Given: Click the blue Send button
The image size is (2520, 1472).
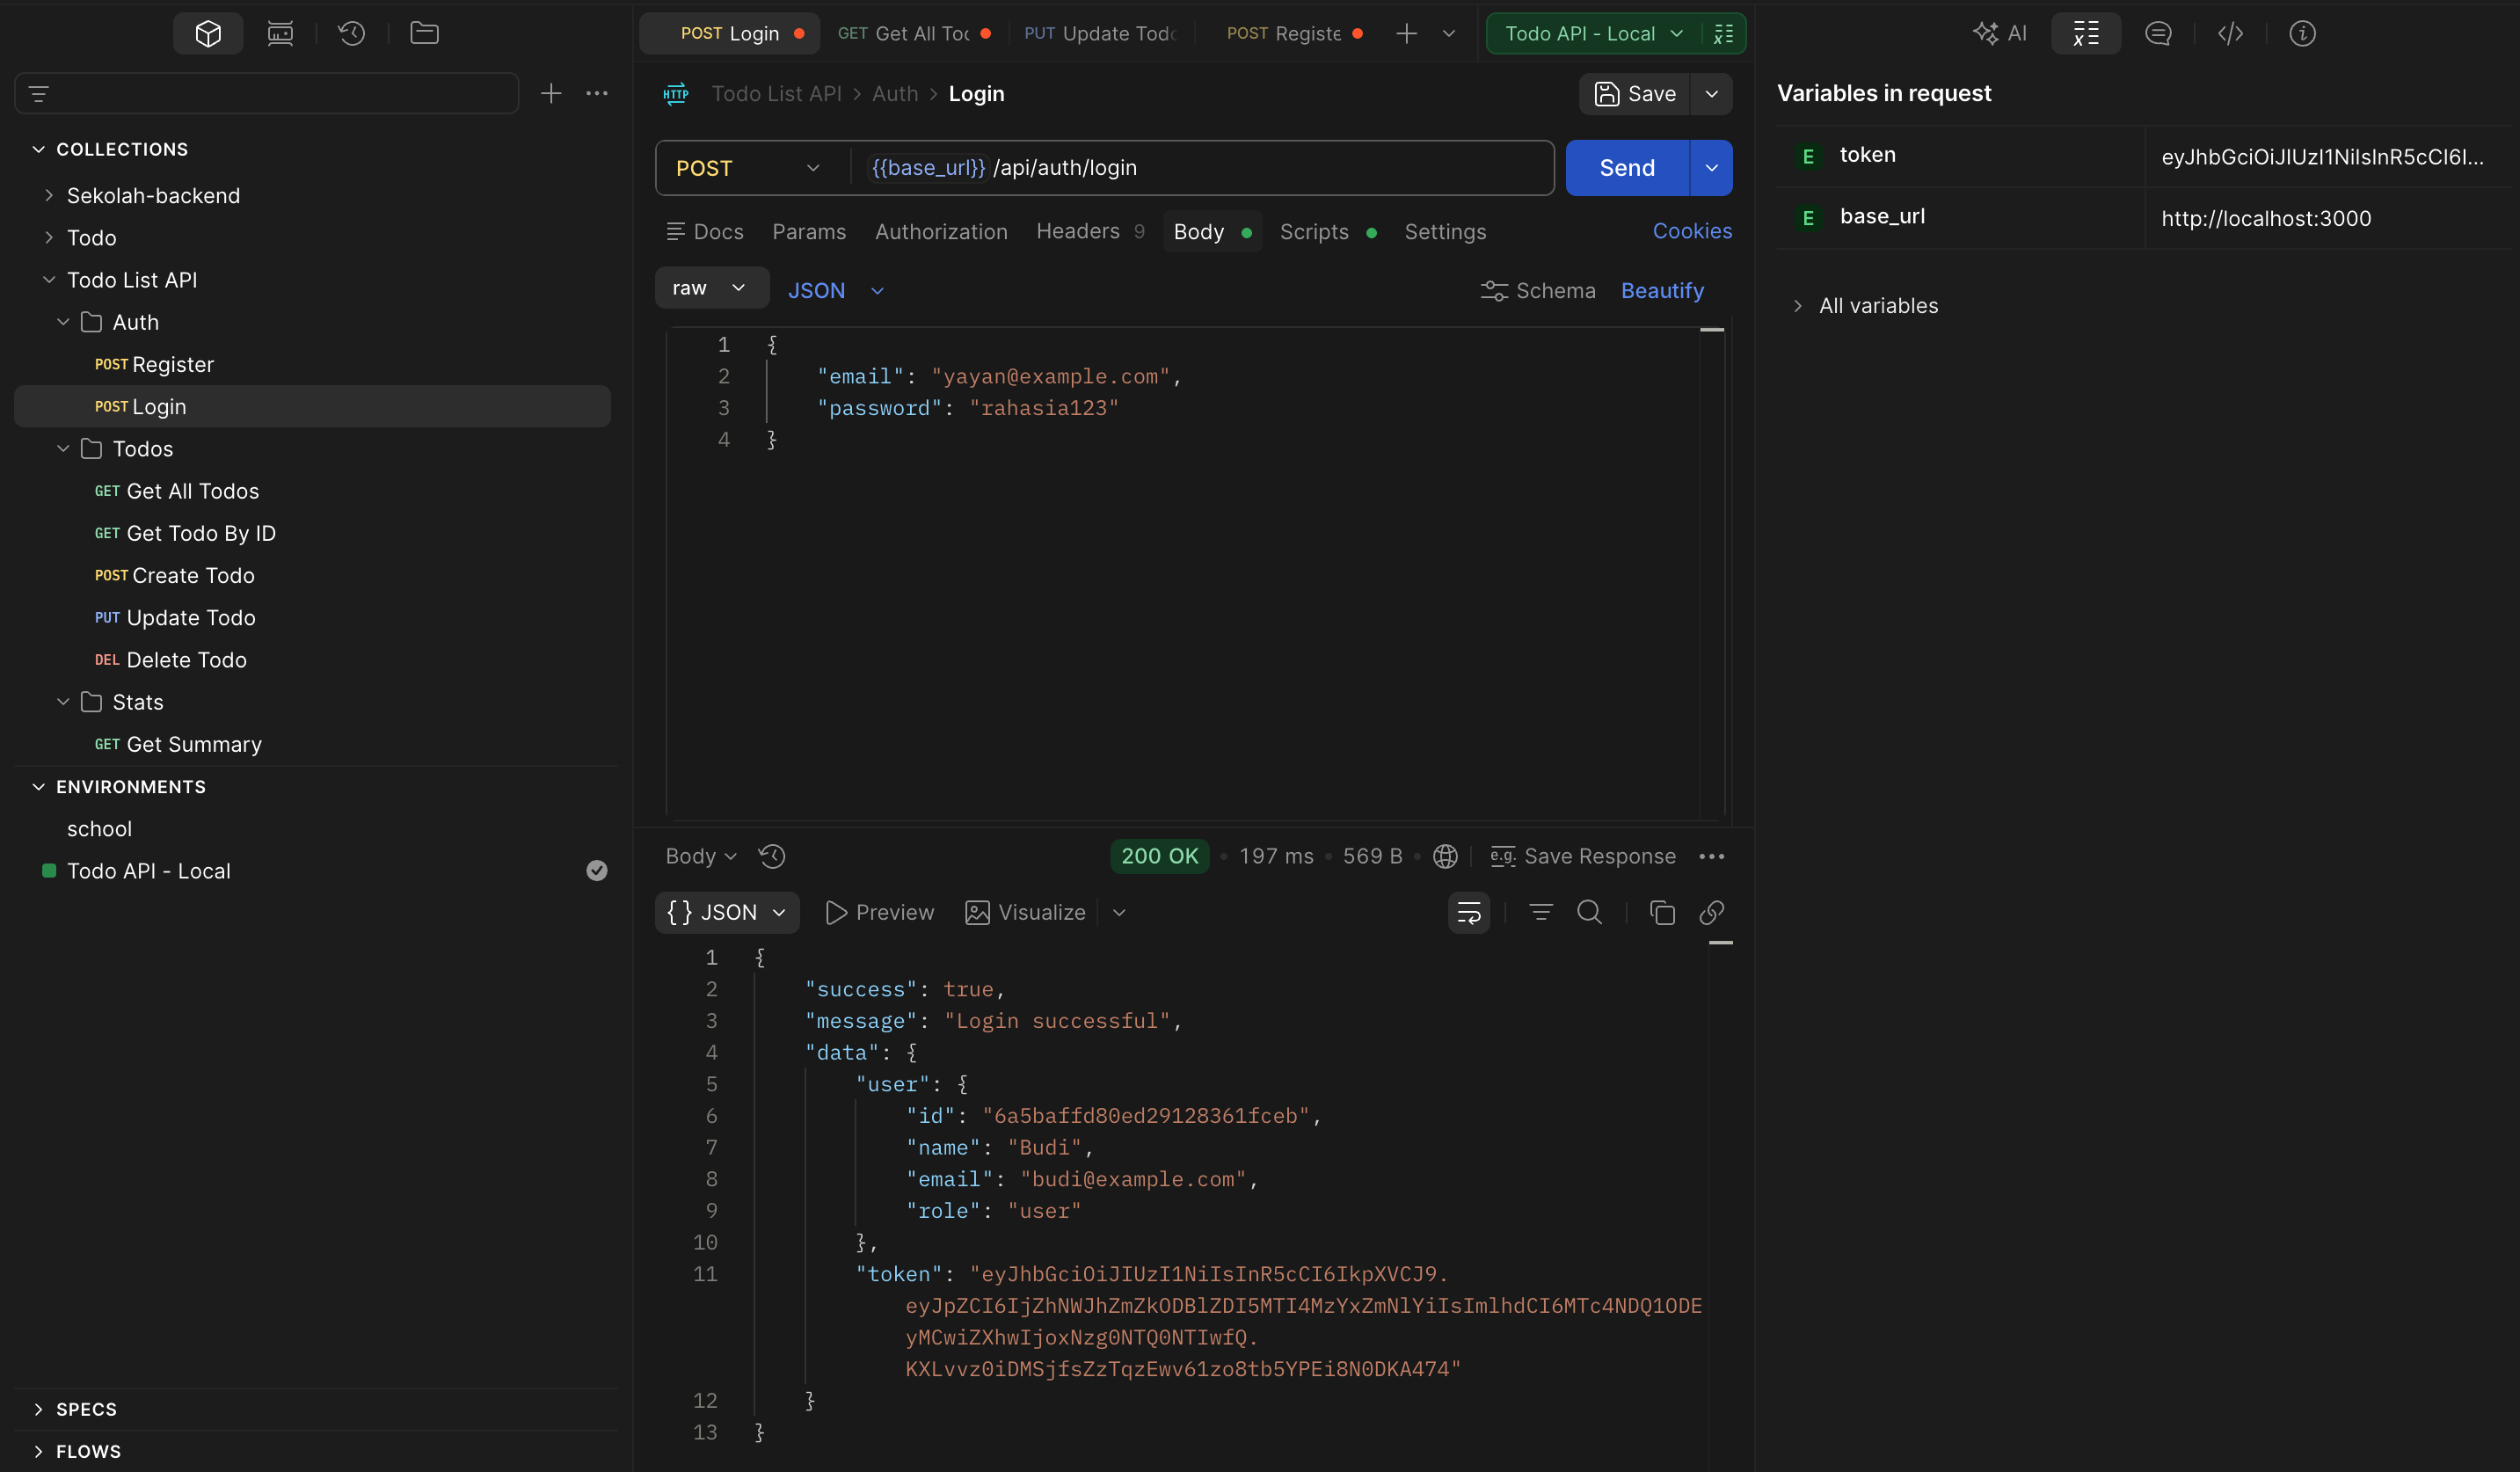Looking at the screenshot, I should tap(1627, 168).
